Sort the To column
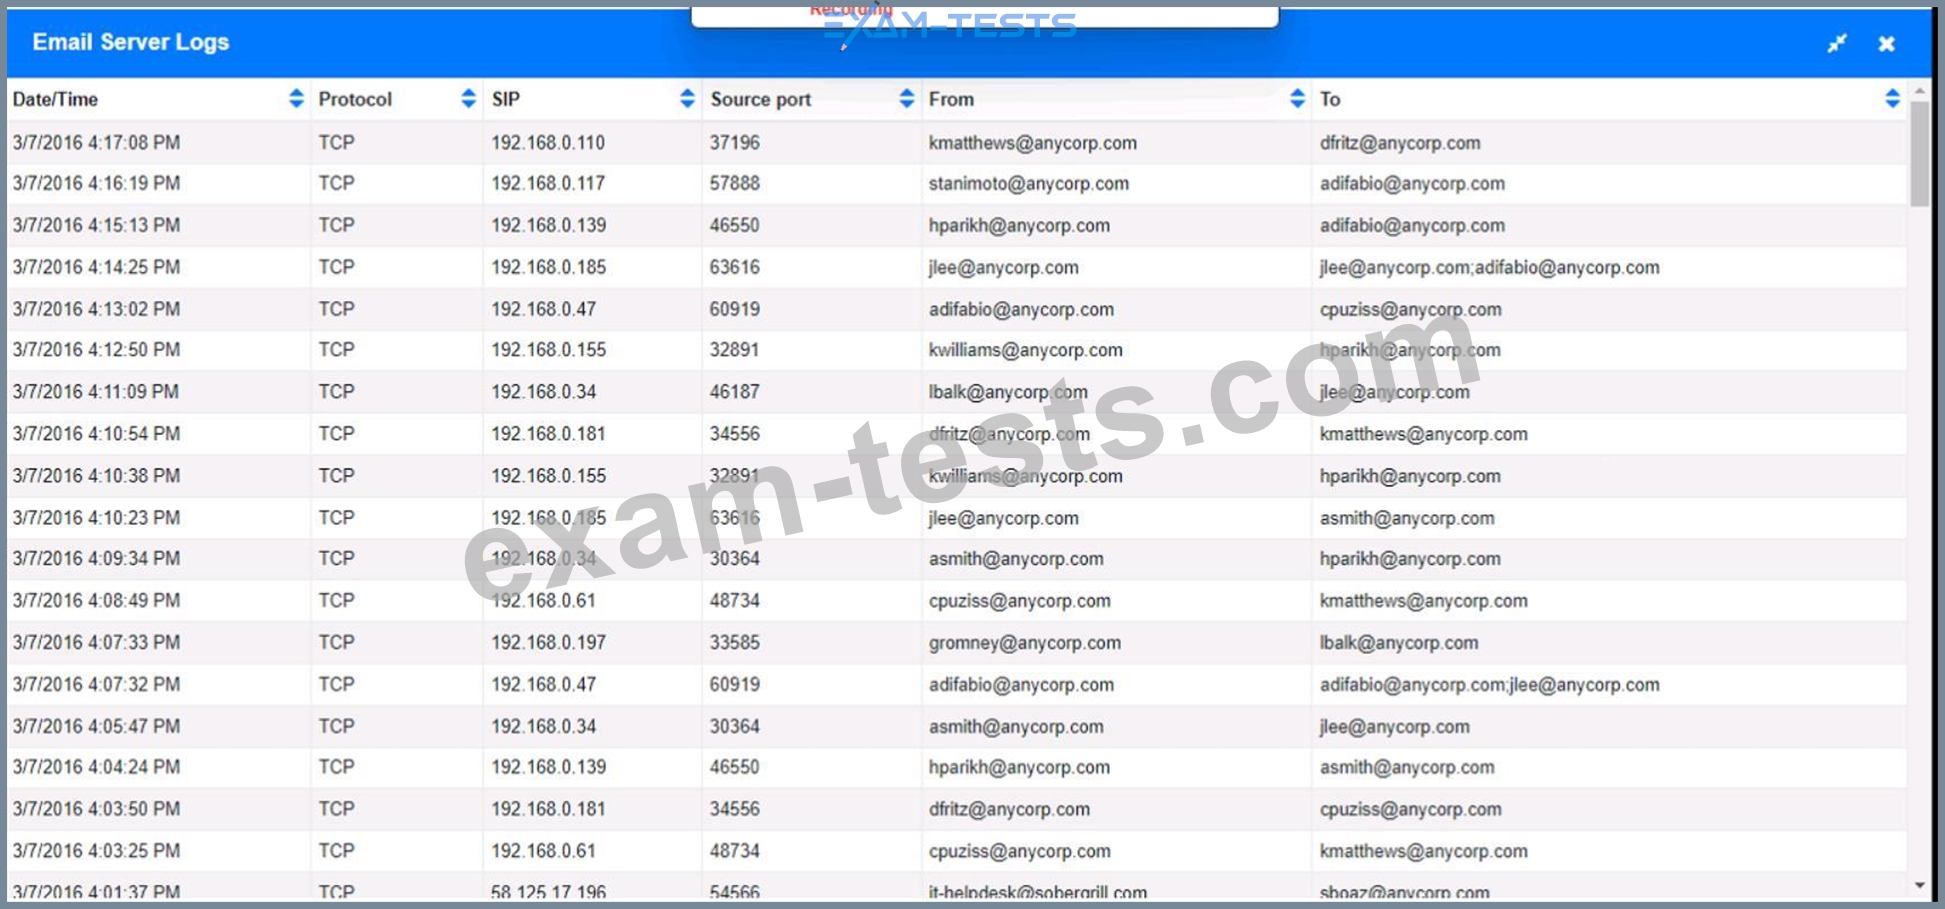Viewport: 1945px width, 909px height. (1892, 98)
